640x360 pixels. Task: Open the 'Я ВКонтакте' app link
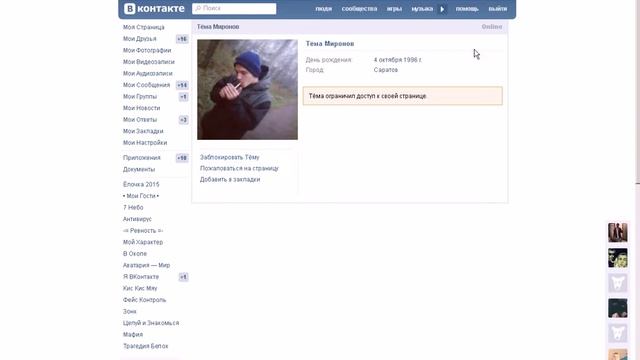[141, 277]
